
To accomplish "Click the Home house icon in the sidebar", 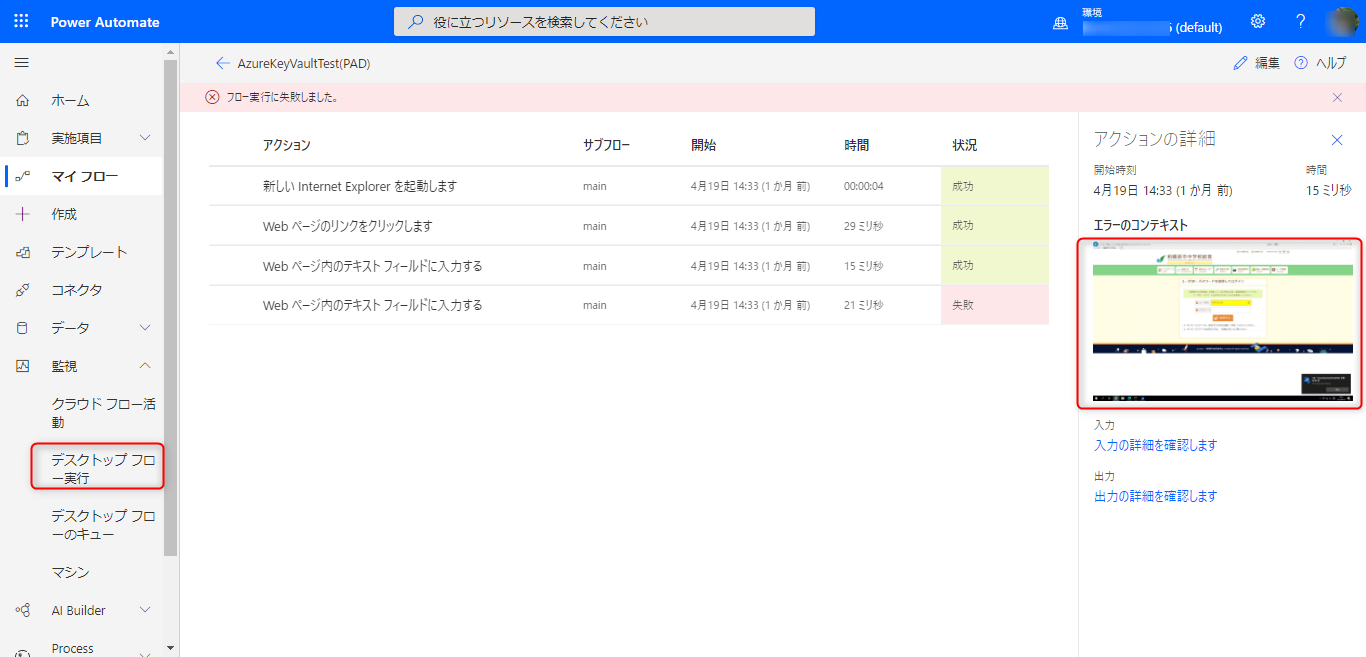I will click(22, 100).
